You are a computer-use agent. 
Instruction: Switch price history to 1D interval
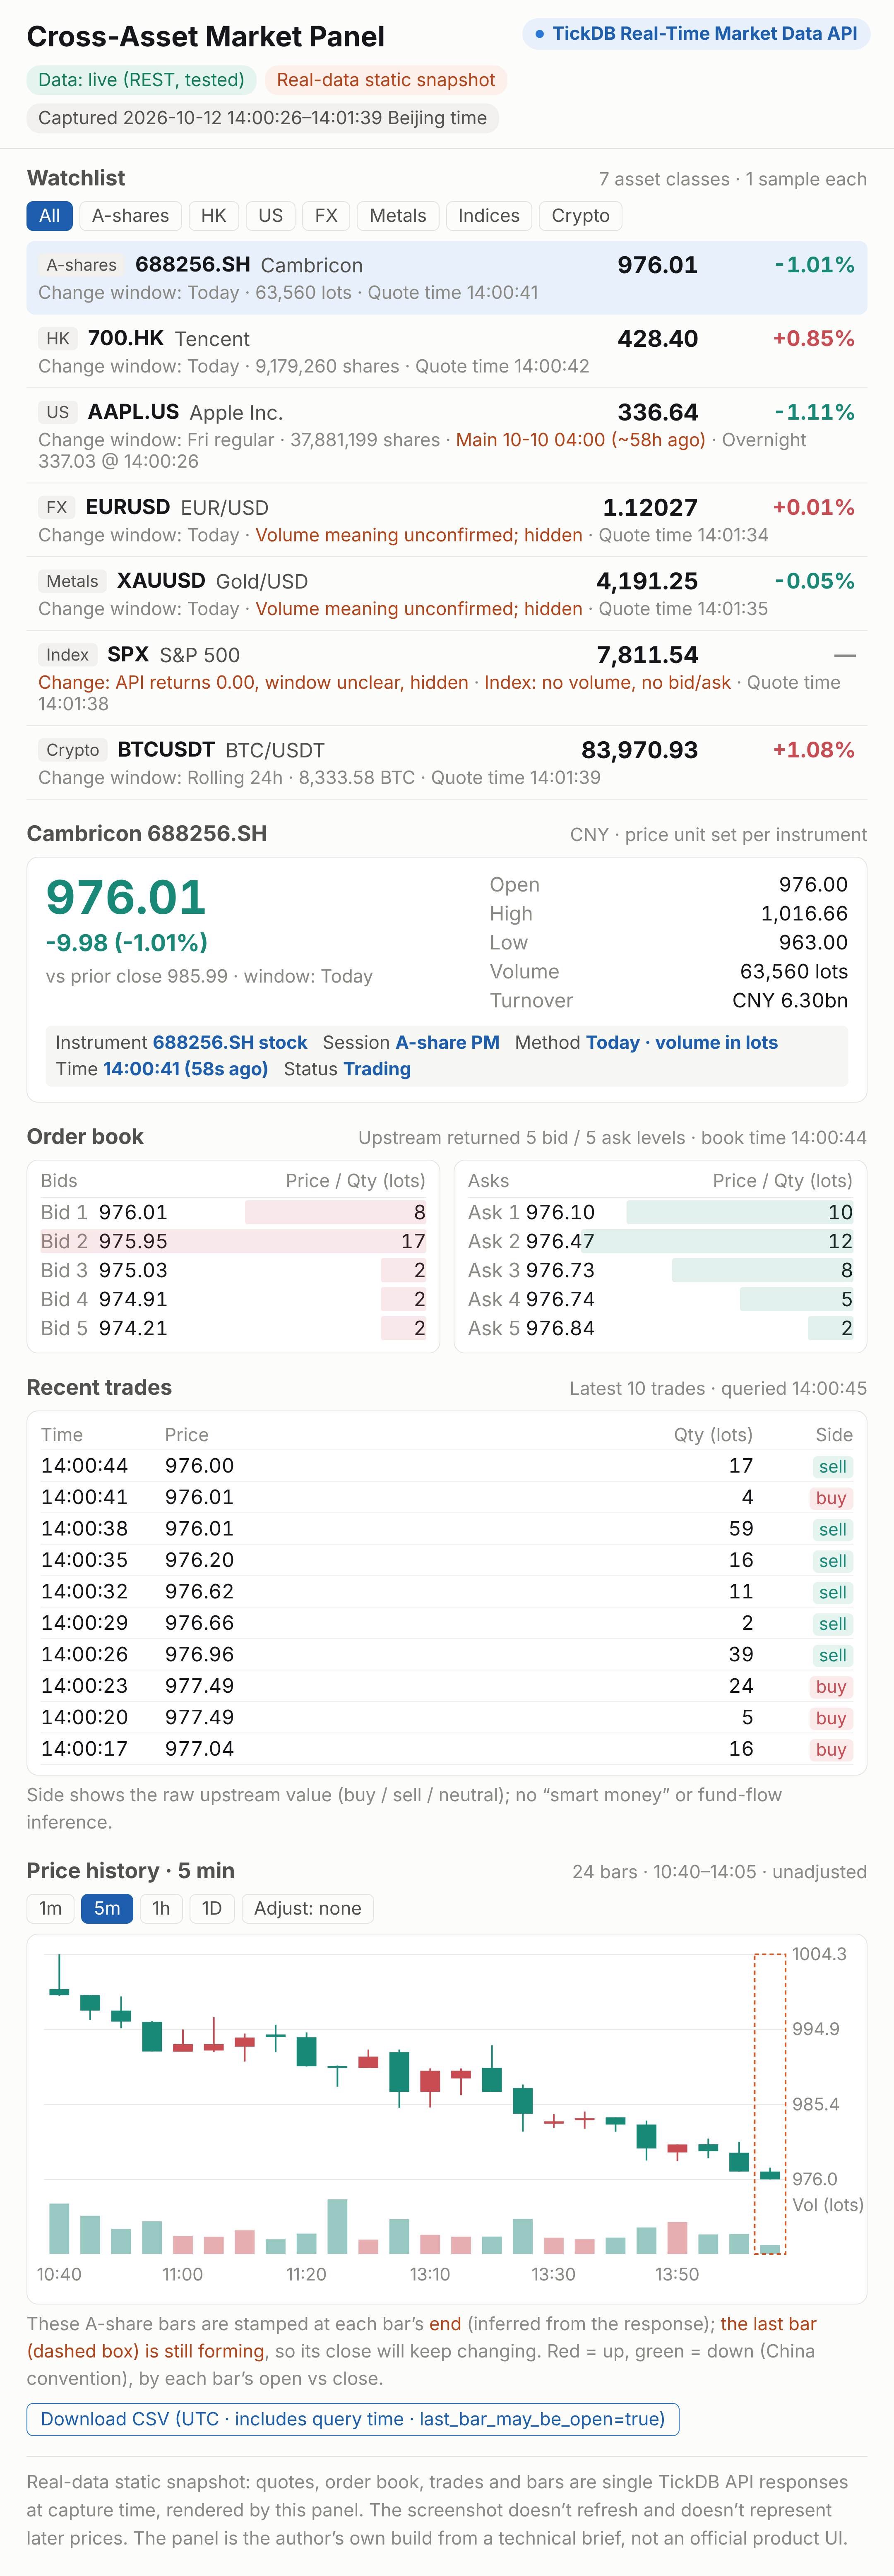pos(212,1908)
